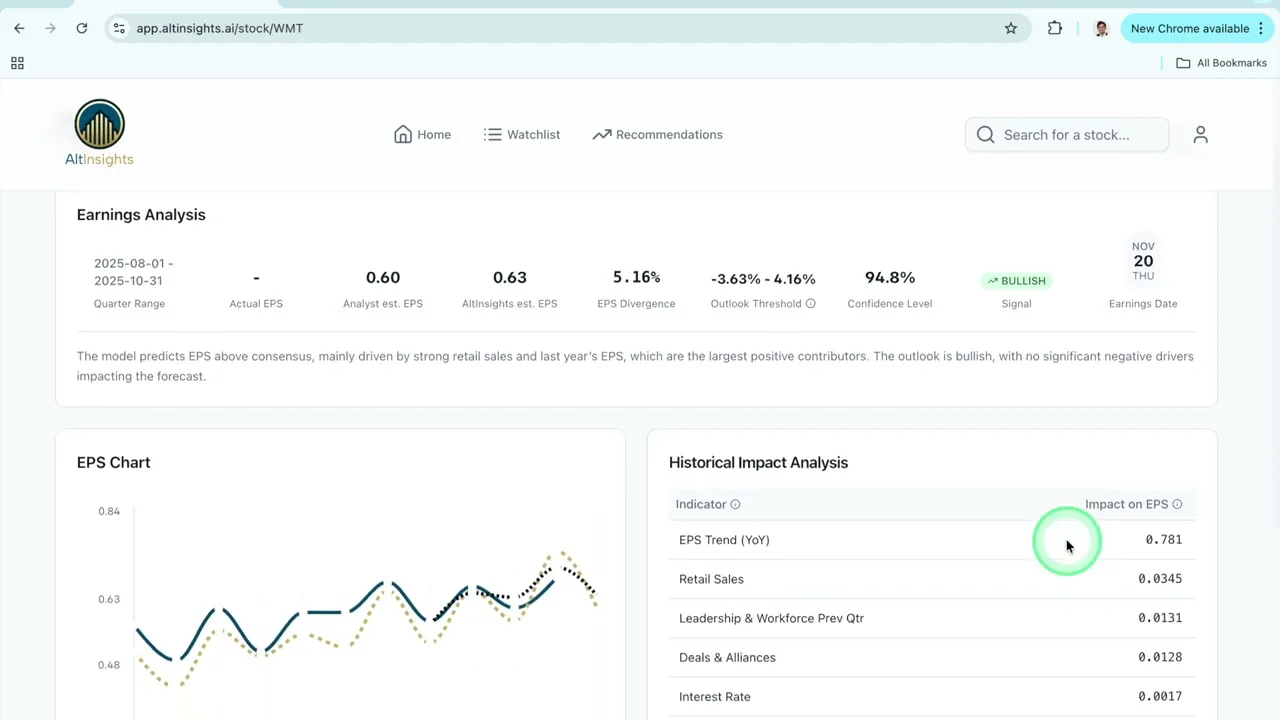
Task: Click the info icon beside Impact on EPS
Action: 1177,505
